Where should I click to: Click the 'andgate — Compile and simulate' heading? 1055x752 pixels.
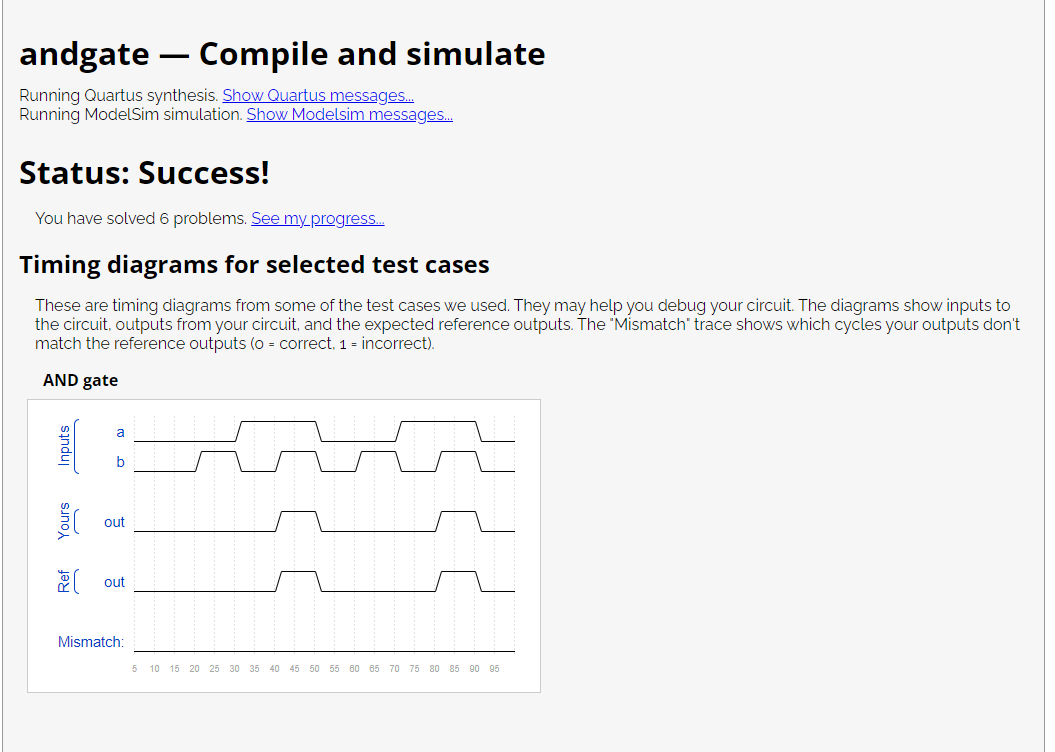pyautogui.click(x=282, y=54)
